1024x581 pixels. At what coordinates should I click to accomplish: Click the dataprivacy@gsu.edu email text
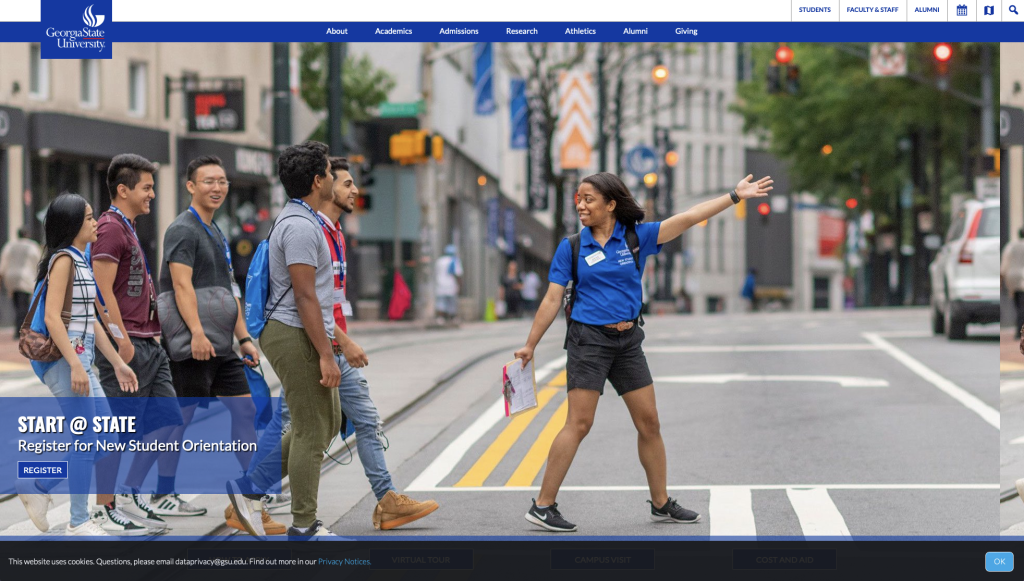click(x=211, y=561)
